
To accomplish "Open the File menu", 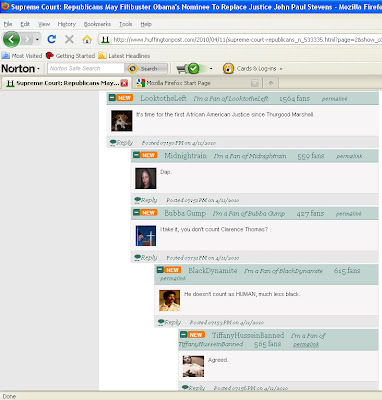I will click(x=8, y=24).
